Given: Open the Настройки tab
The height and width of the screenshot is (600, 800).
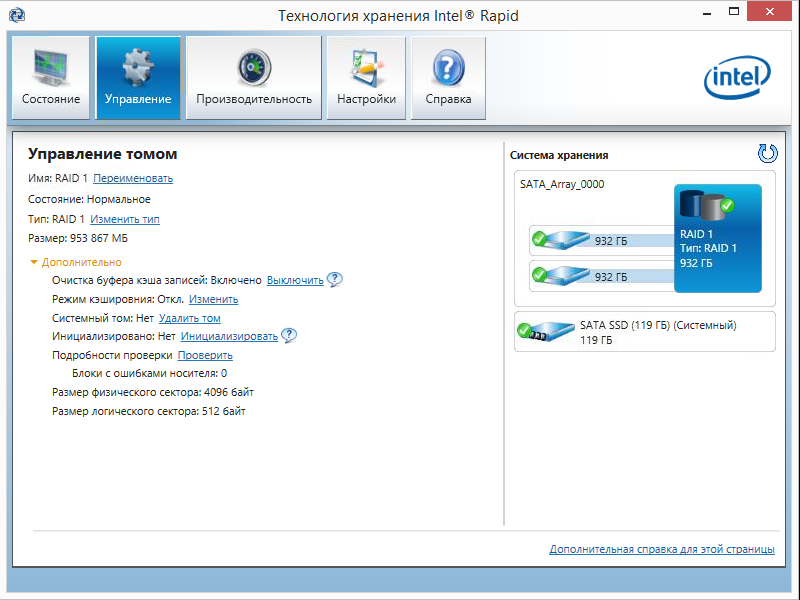Looking at the screenshot, I should 366,78.
